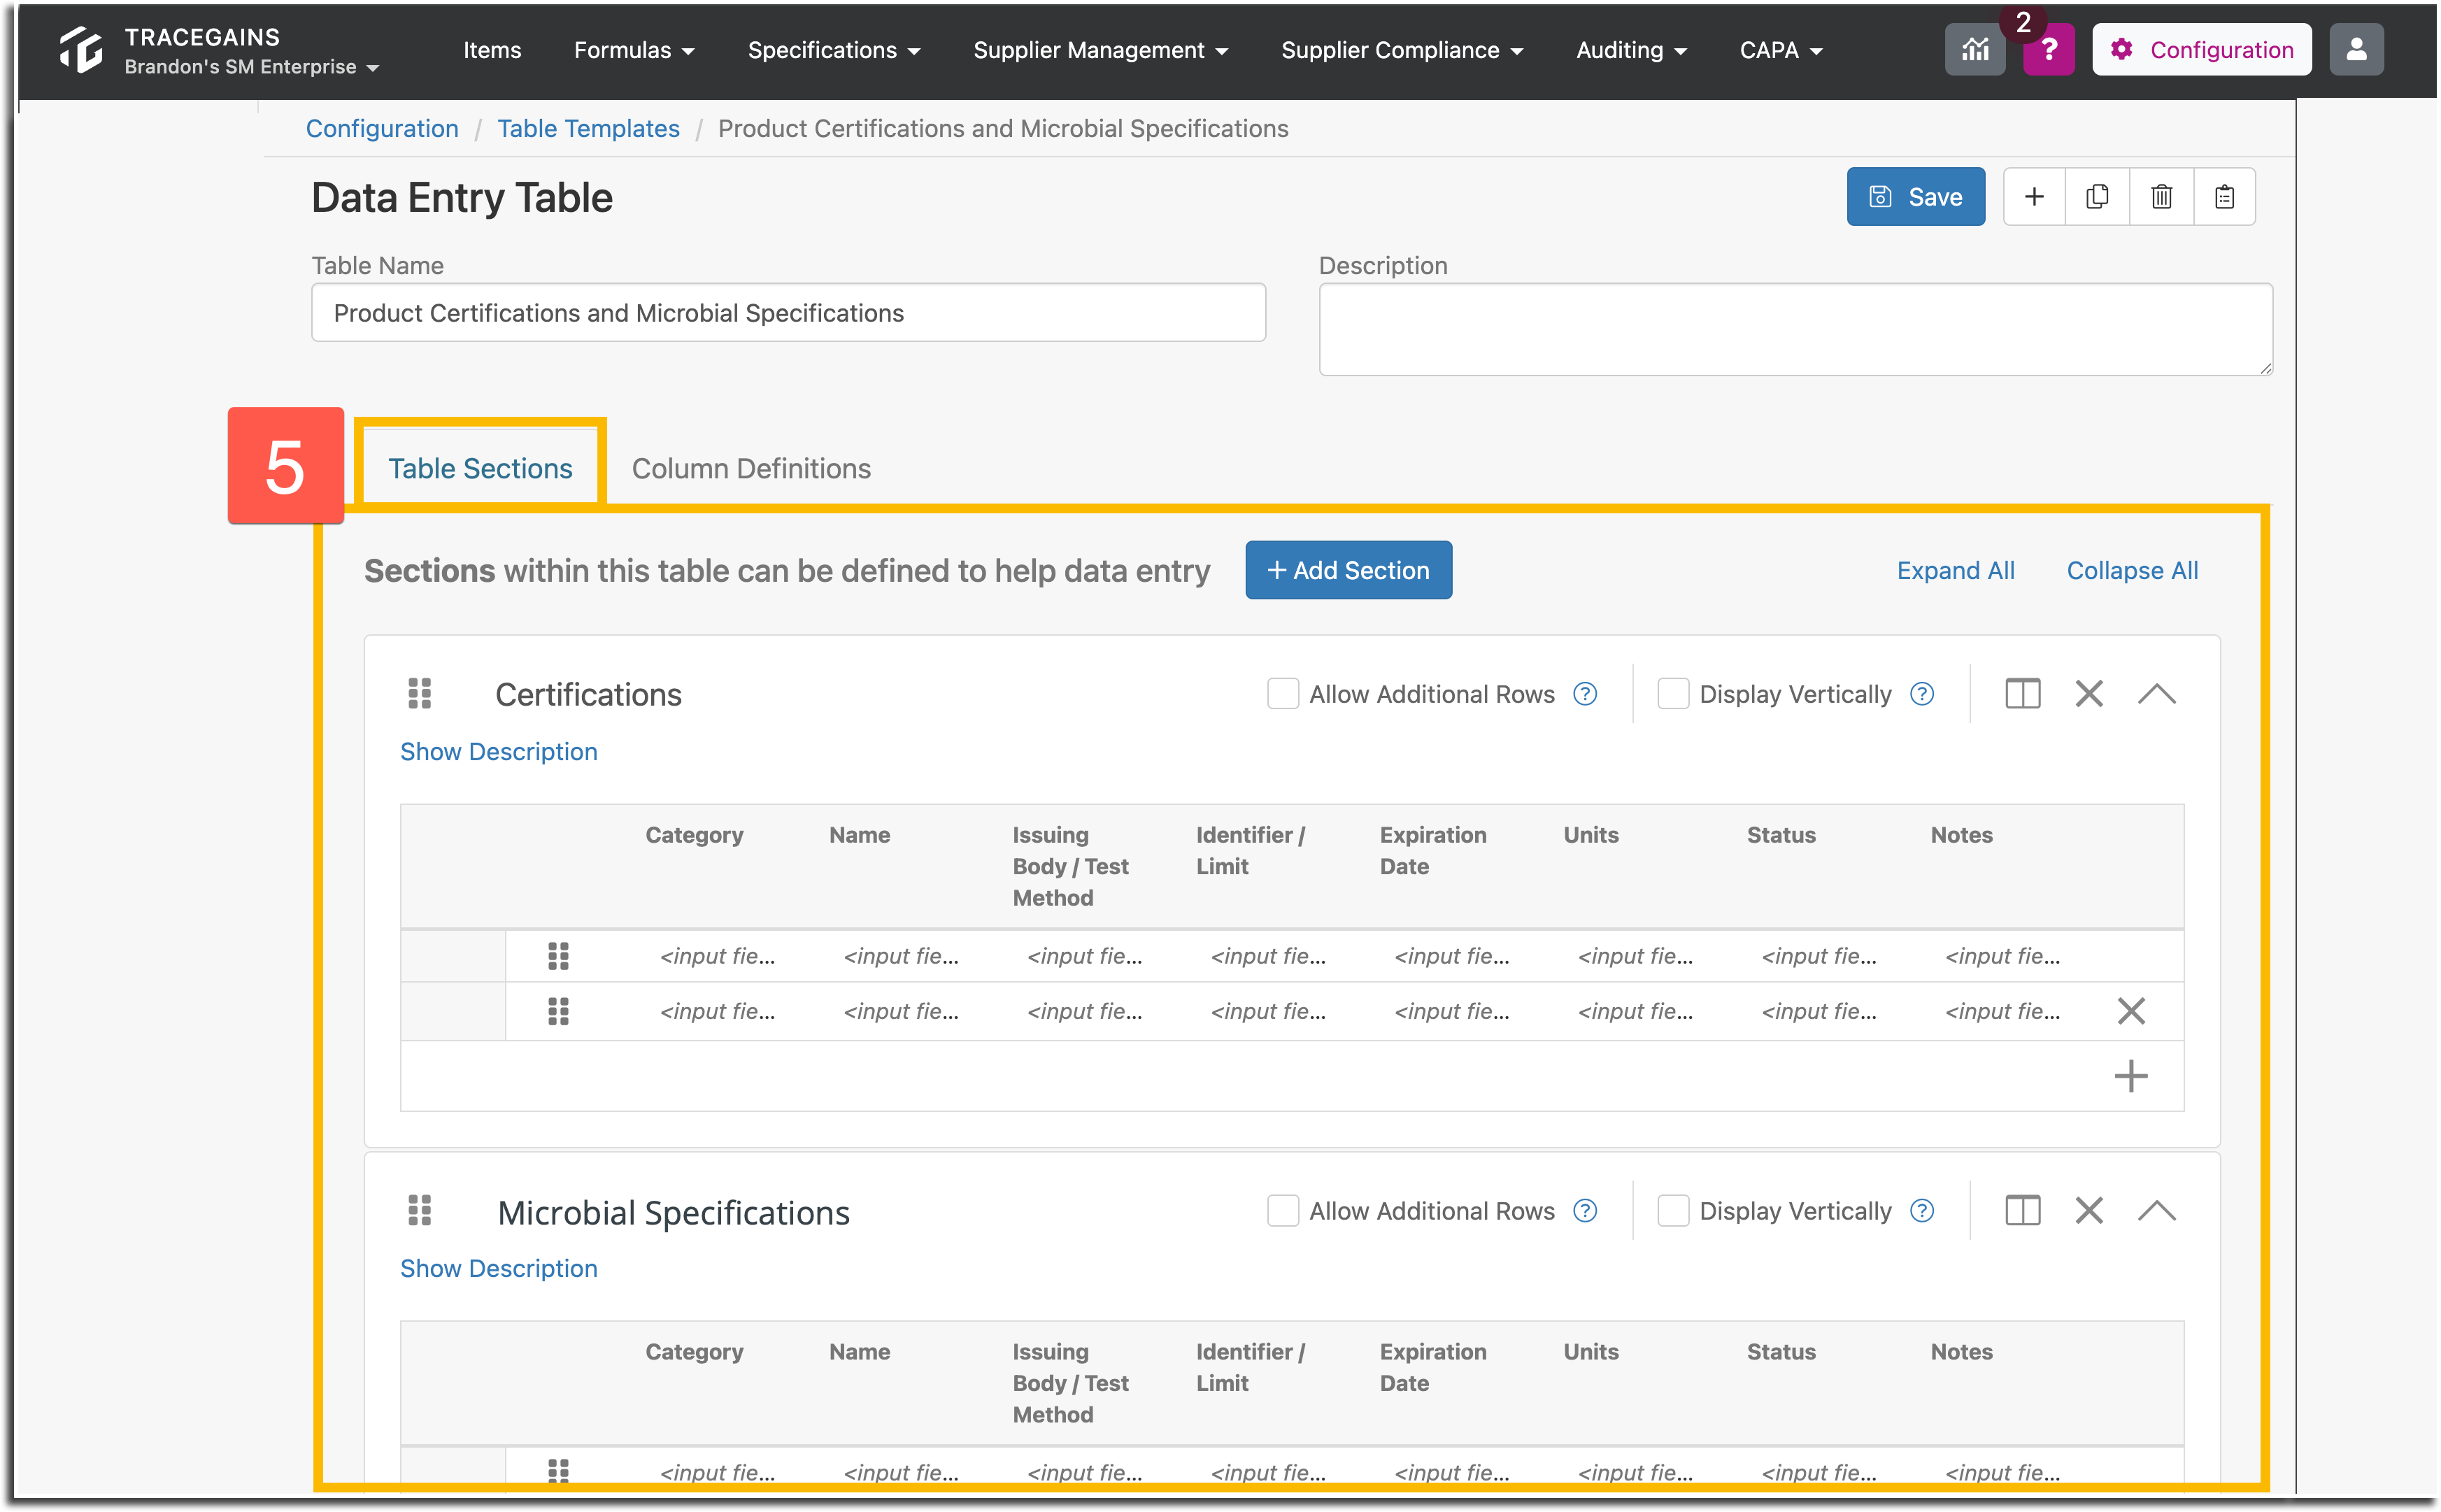Image resolution: width=2441 pixels, height=1512 pixels.
Task: Show Description for Microbial Specifications section
Action: (499, 1268)
